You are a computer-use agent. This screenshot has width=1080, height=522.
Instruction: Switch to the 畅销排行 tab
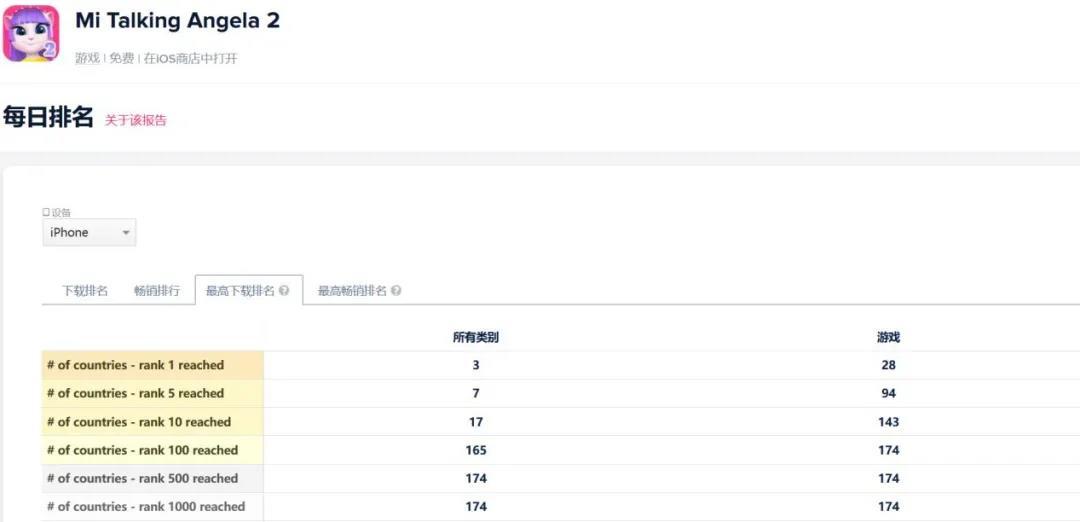pos(157,291)
